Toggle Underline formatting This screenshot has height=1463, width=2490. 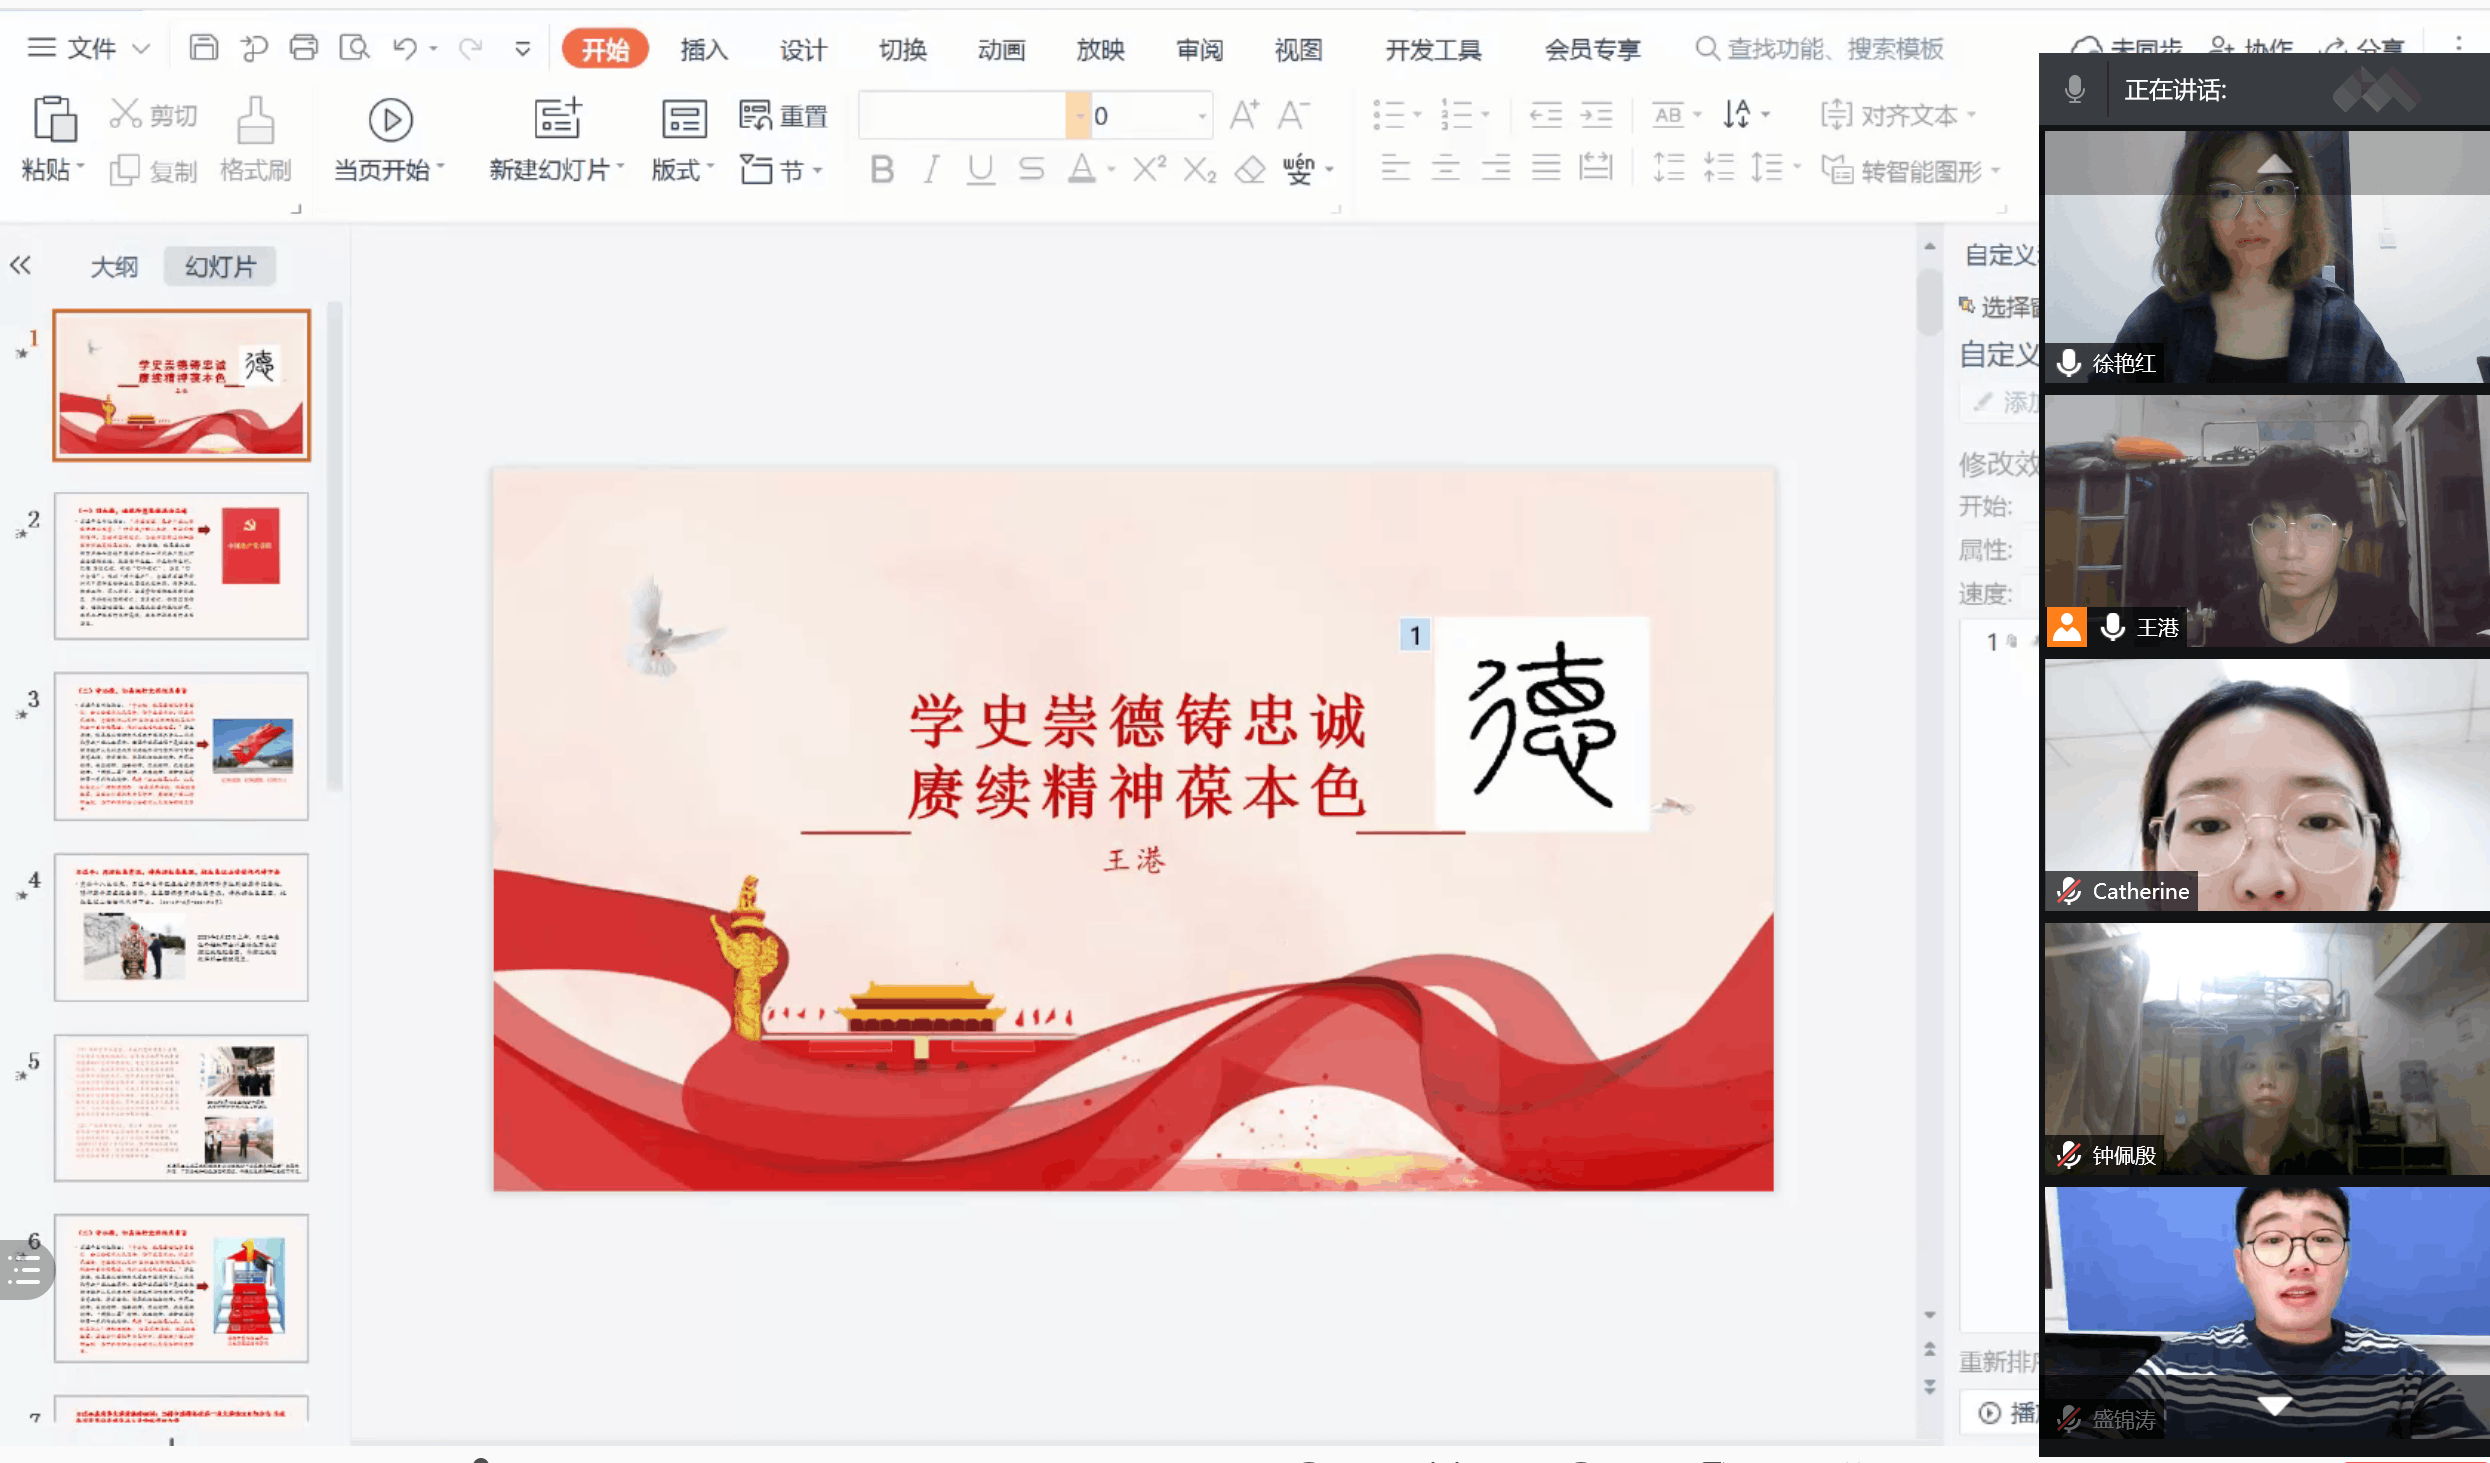[980, 170]
